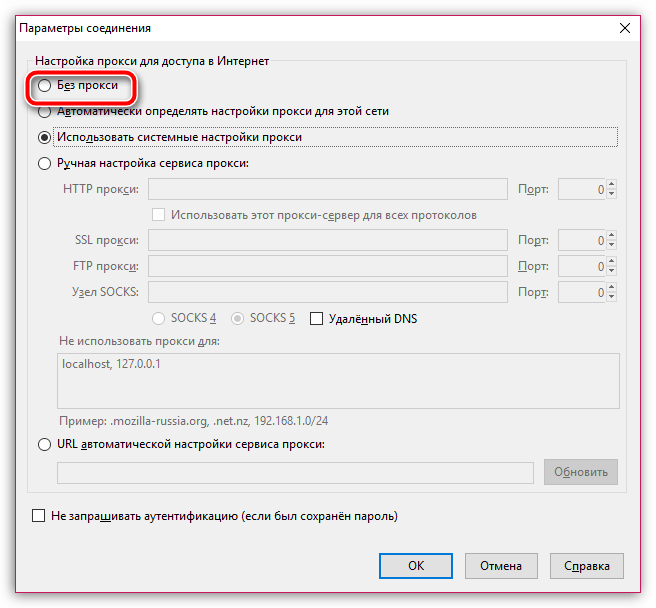Screen dimensions: 656x608
Task: Check "Использовать этот прокси-сервер для всех протоколов"
Action: (x=158, y=215)
